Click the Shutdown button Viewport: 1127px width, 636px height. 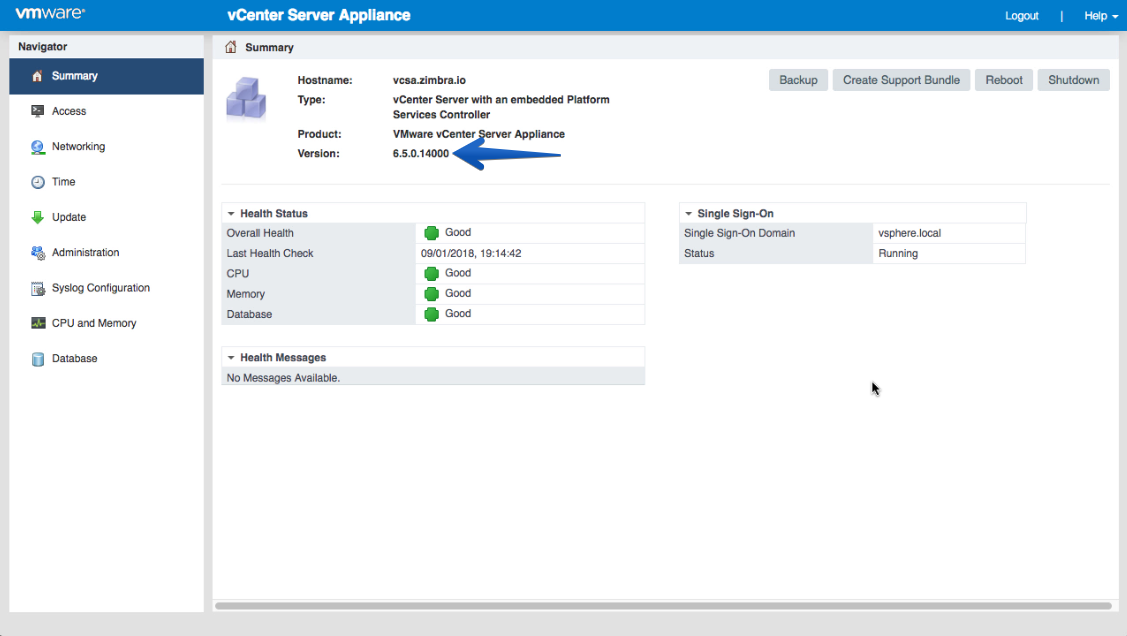click(1073, 80)
